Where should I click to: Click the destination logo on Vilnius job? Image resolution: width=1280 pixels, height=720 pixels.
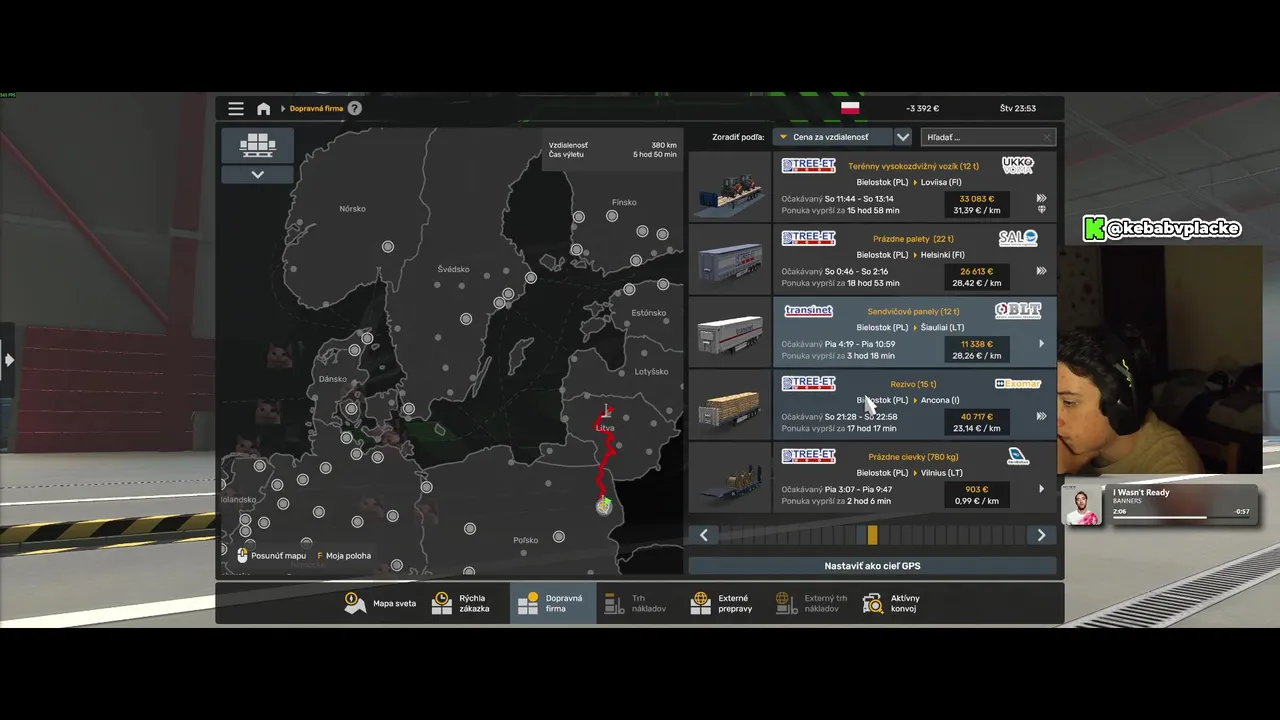(x=1018, y=457)
